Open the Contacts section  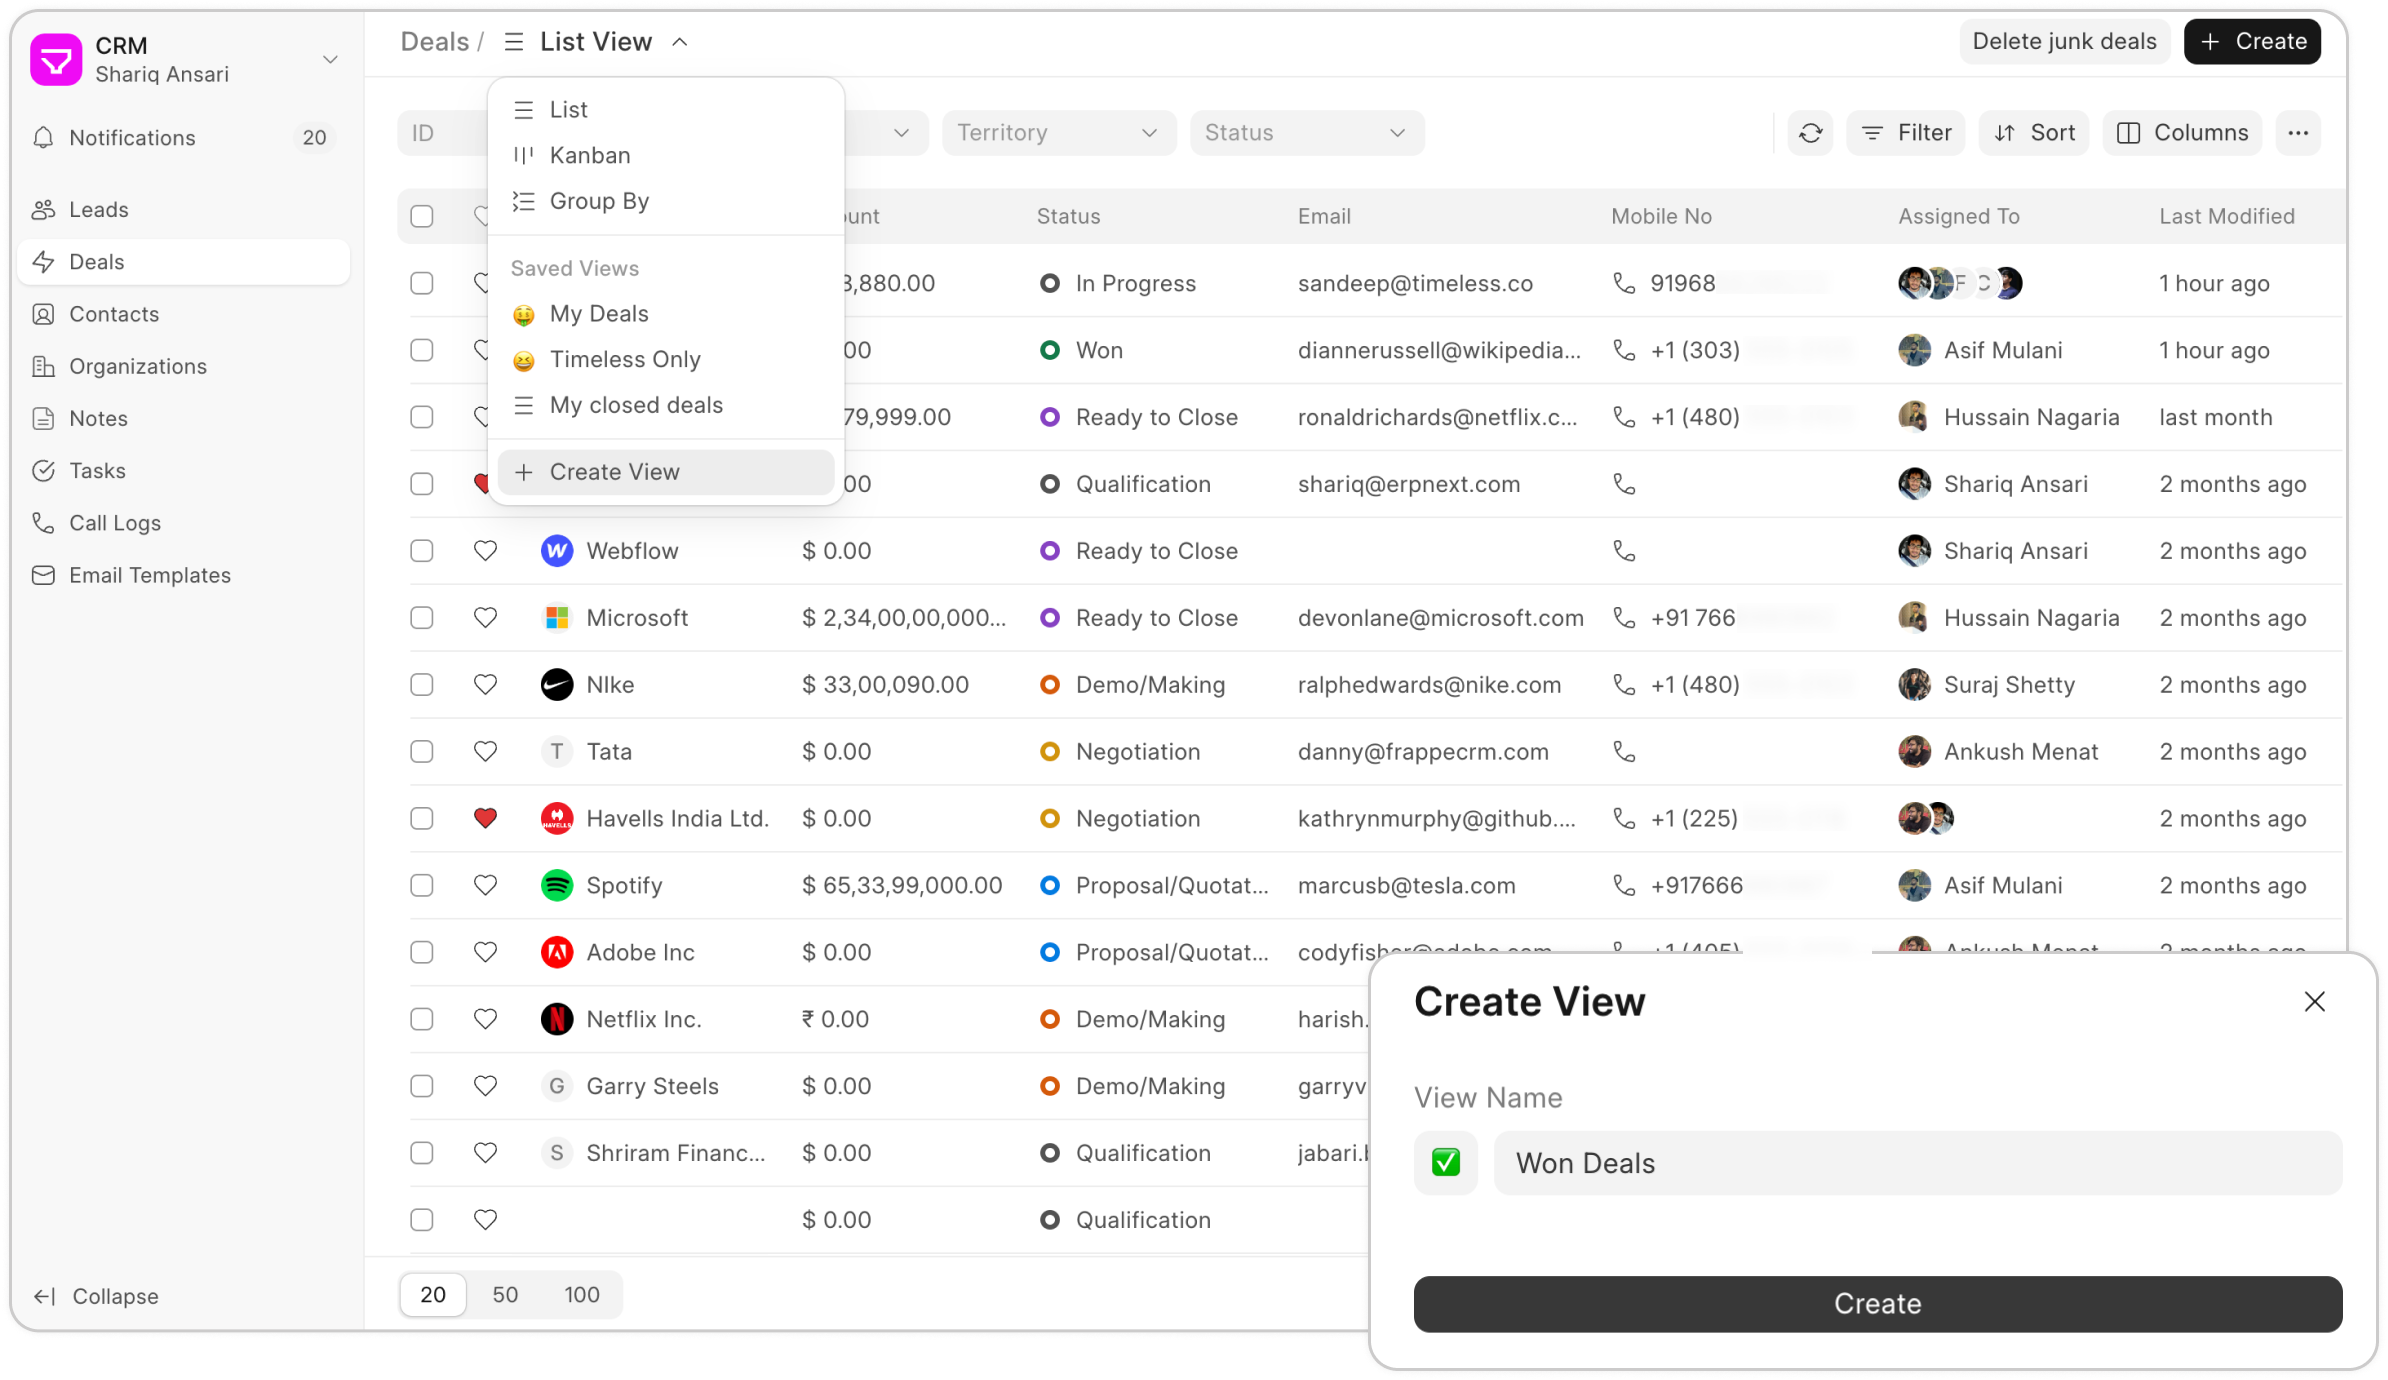pyautogui.click(x=113, y=313)
